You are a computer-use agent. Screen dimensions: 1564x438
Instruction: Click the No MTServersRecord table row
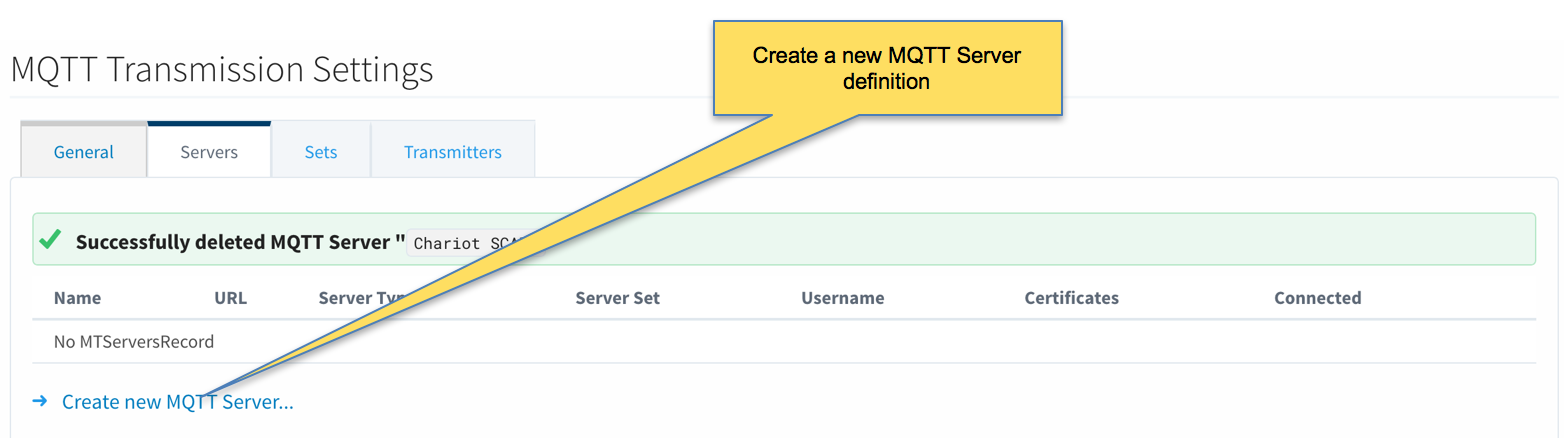point(784,342)
